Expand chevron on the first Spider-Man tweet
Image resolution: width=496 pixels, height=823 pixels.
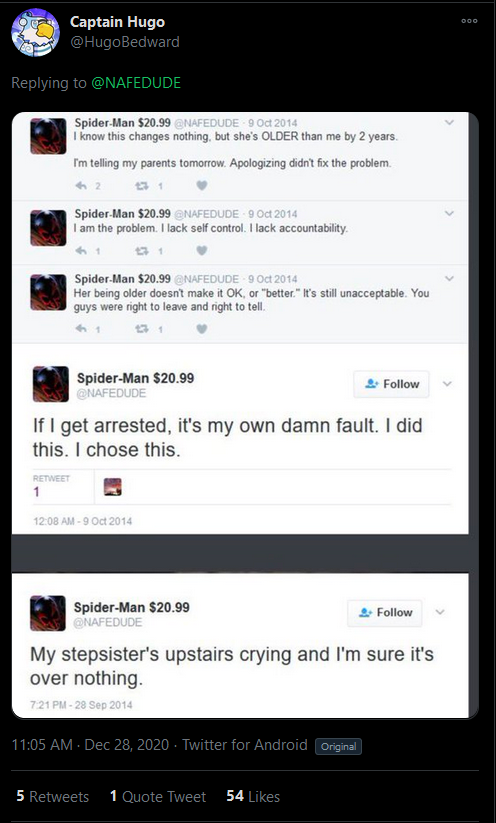point(449,123)
